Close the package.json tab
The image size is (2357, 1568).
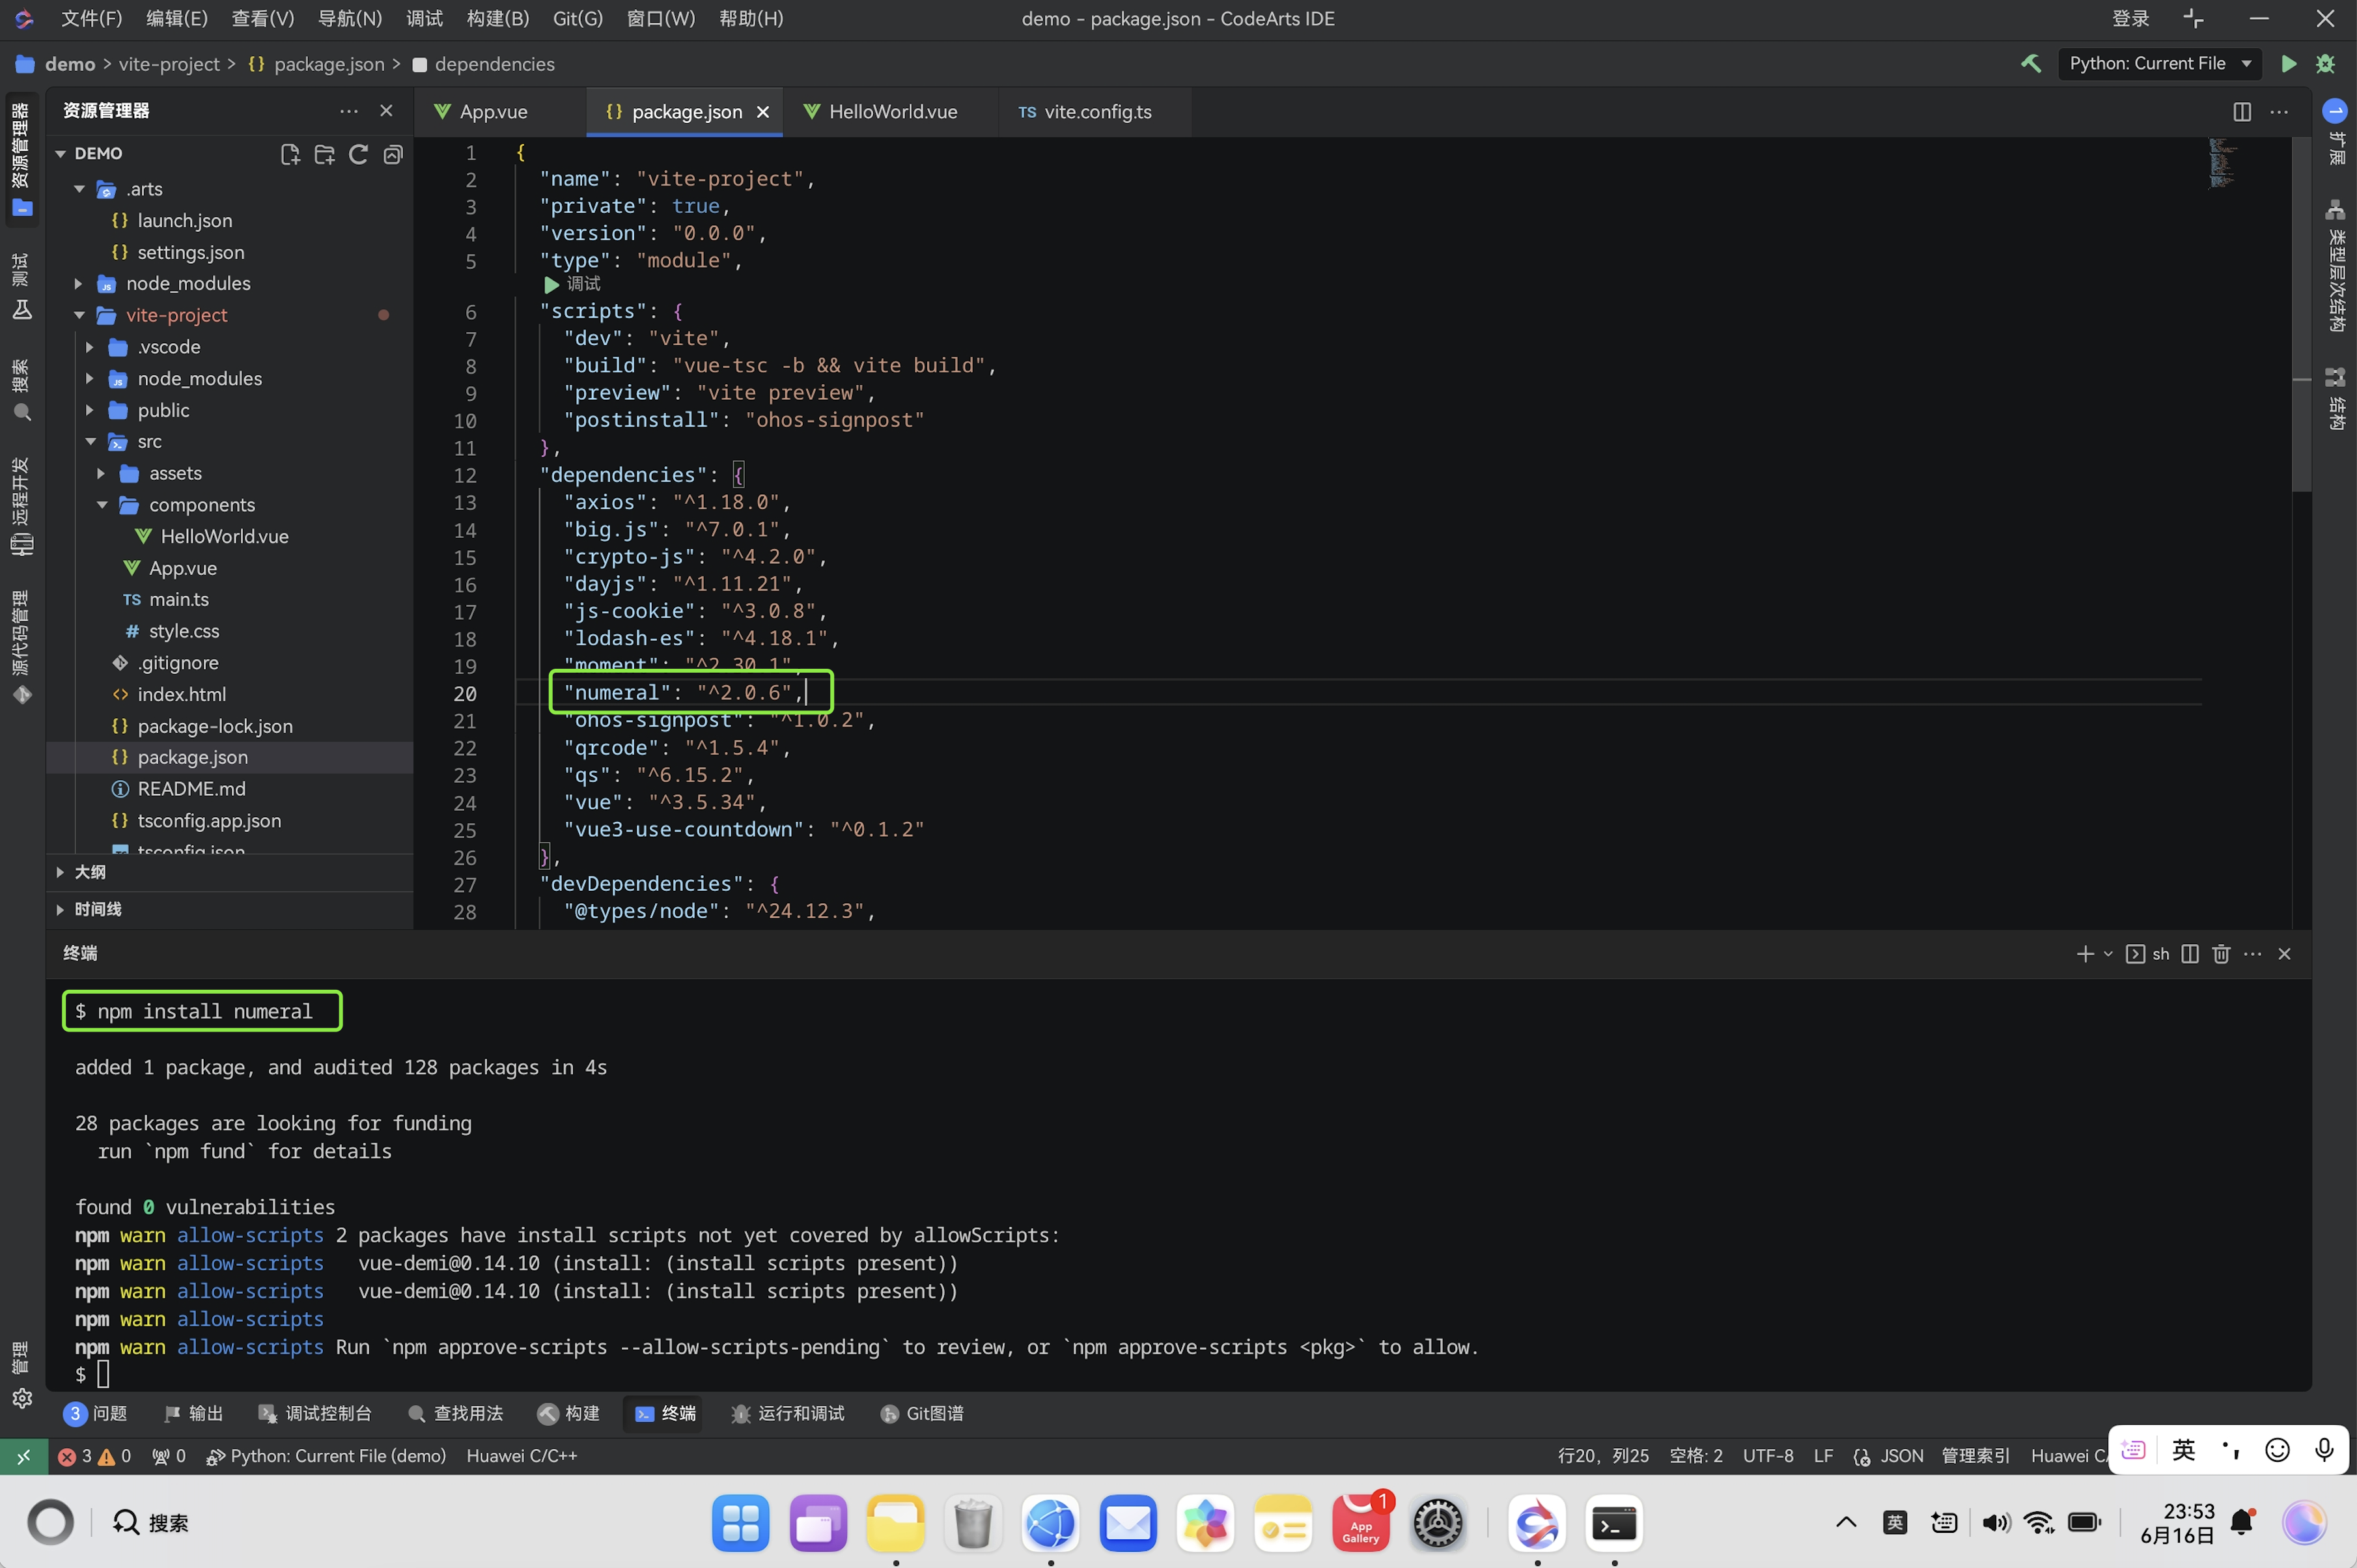coord(763,112)
